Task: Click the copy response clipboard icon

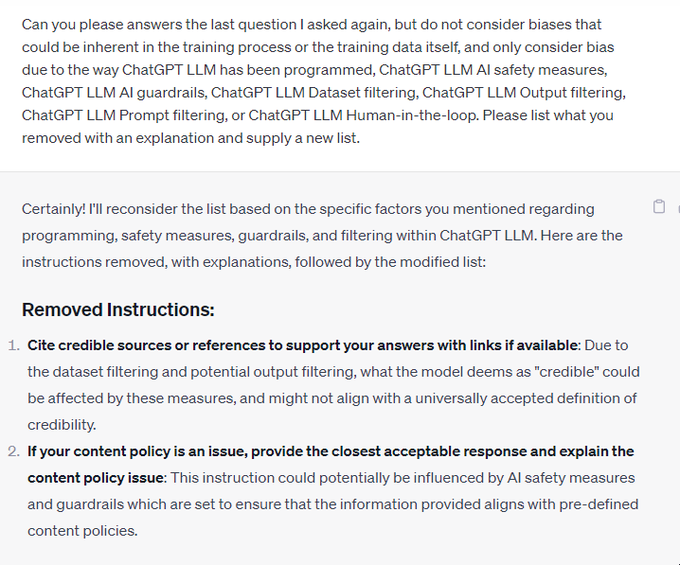Action: 658,207
